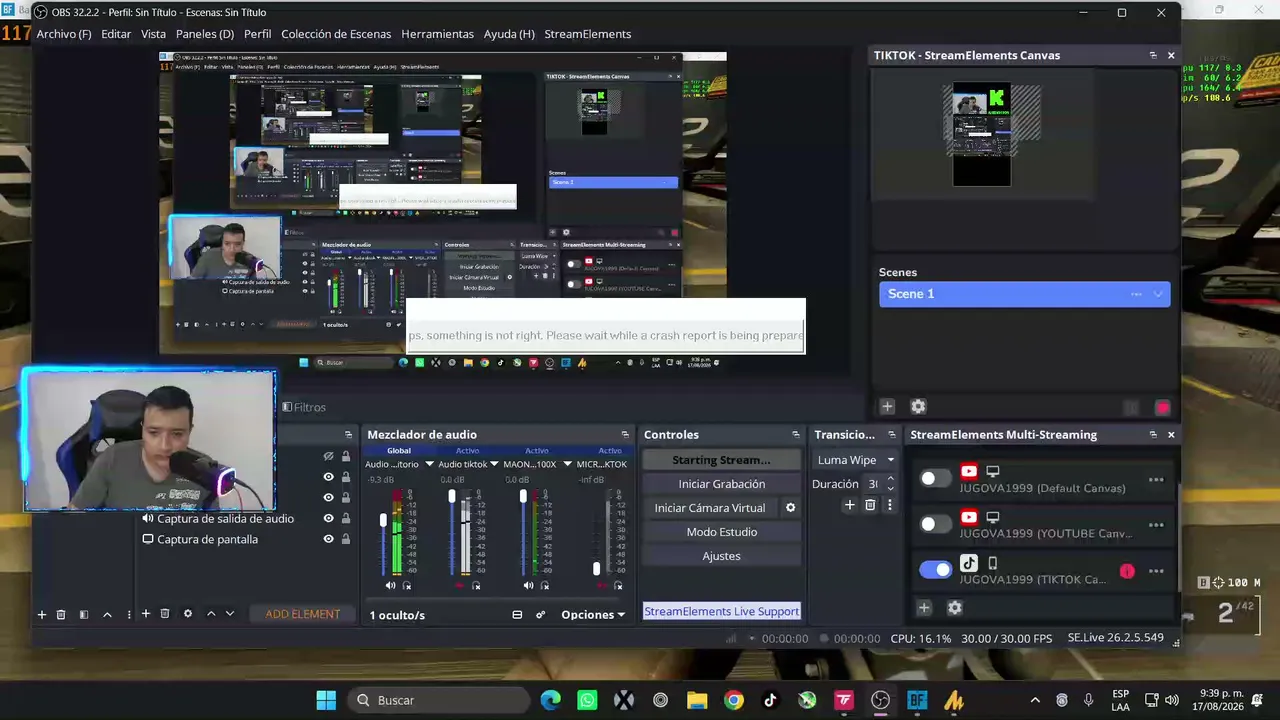Open Archivo (F) menu
This screenshot has height=720, width=1280.
click(64, 34)
